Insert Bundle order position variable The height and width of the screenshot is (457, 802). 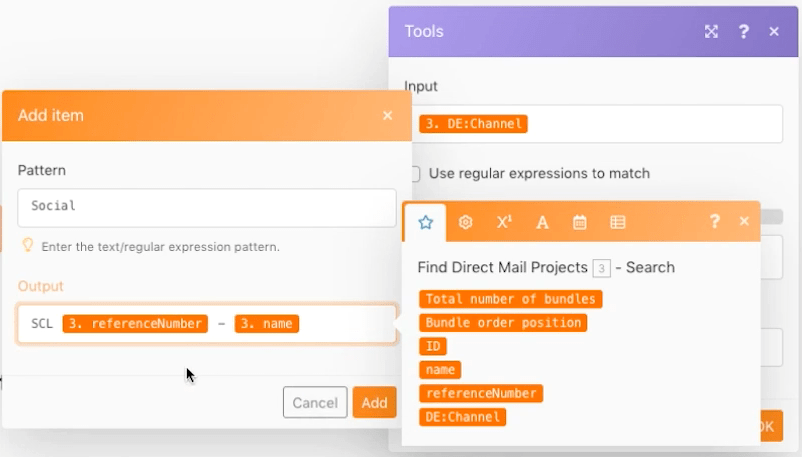[503, 322]
